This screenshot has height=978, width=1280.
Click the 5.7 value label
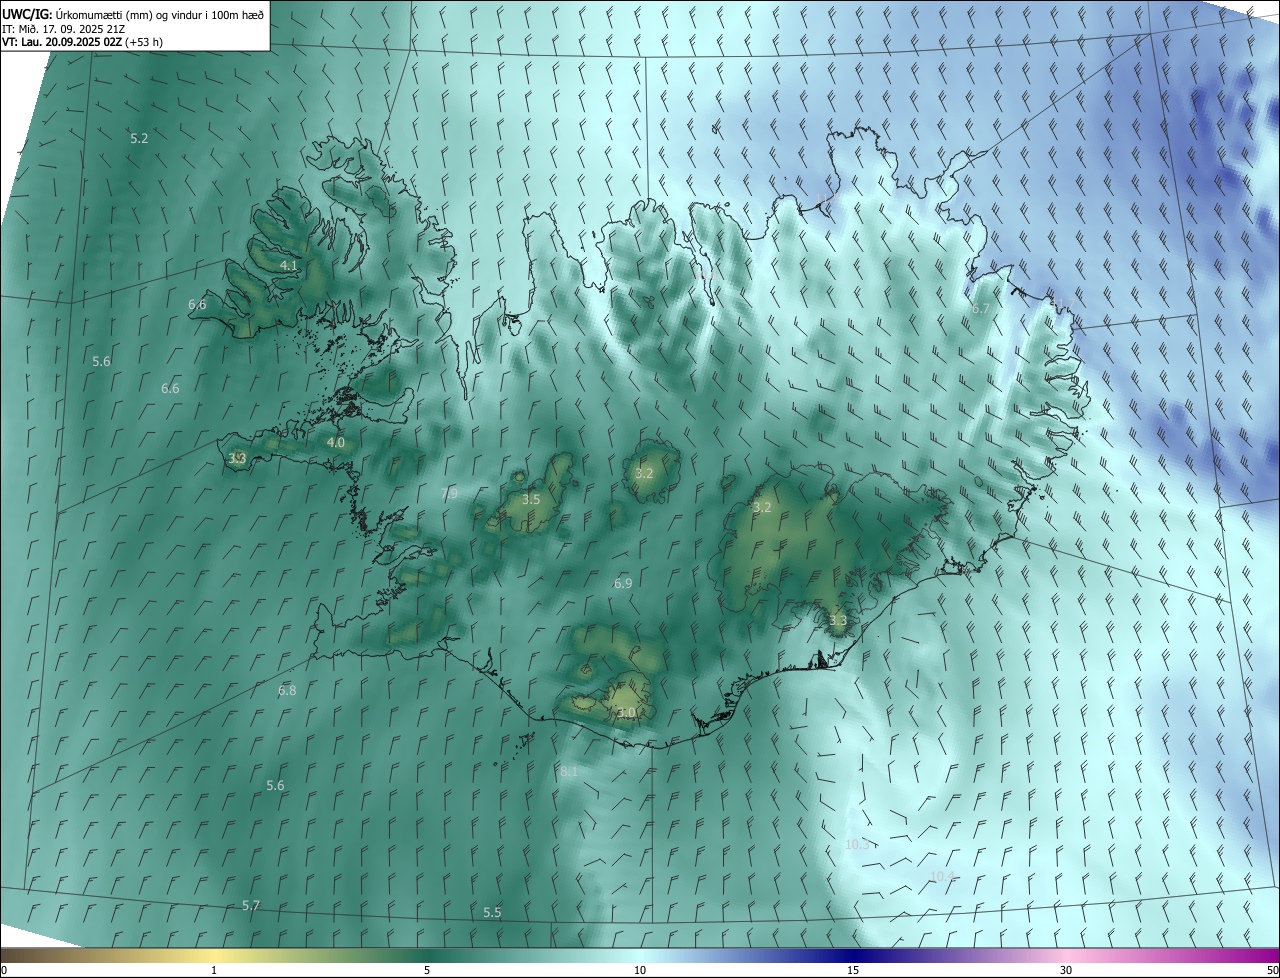[x=251, y=905]
